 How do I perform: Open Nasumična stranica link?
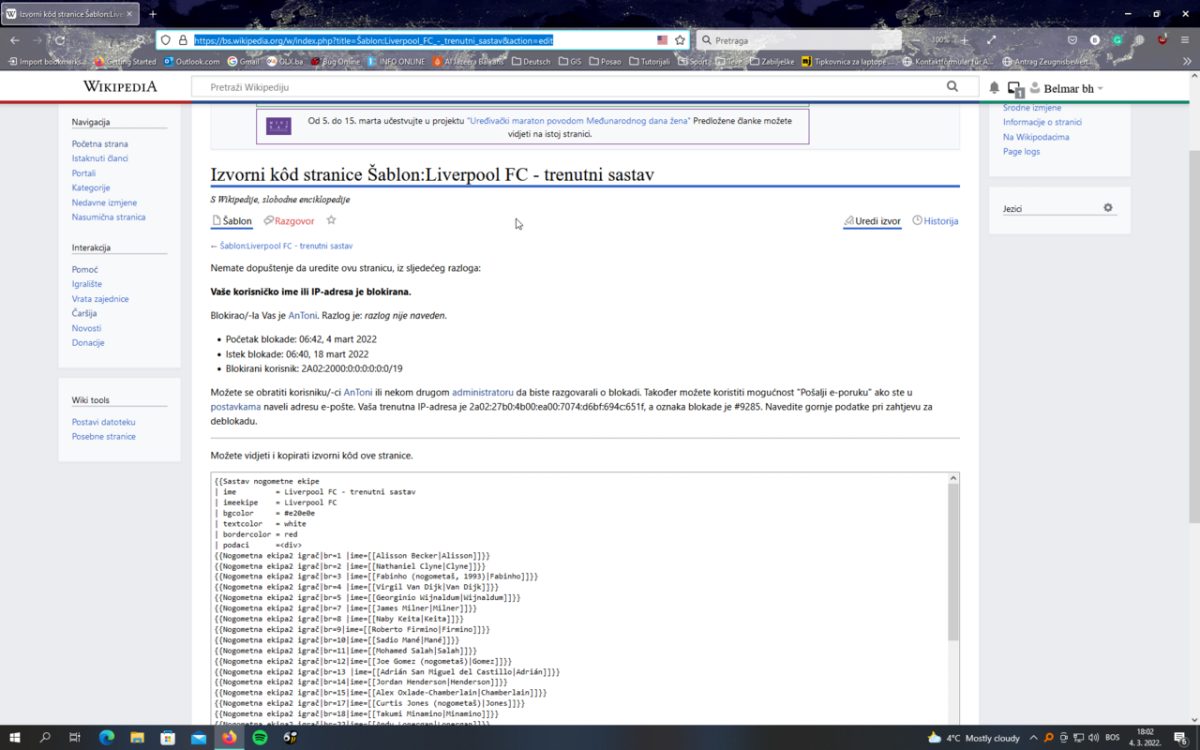108,217
